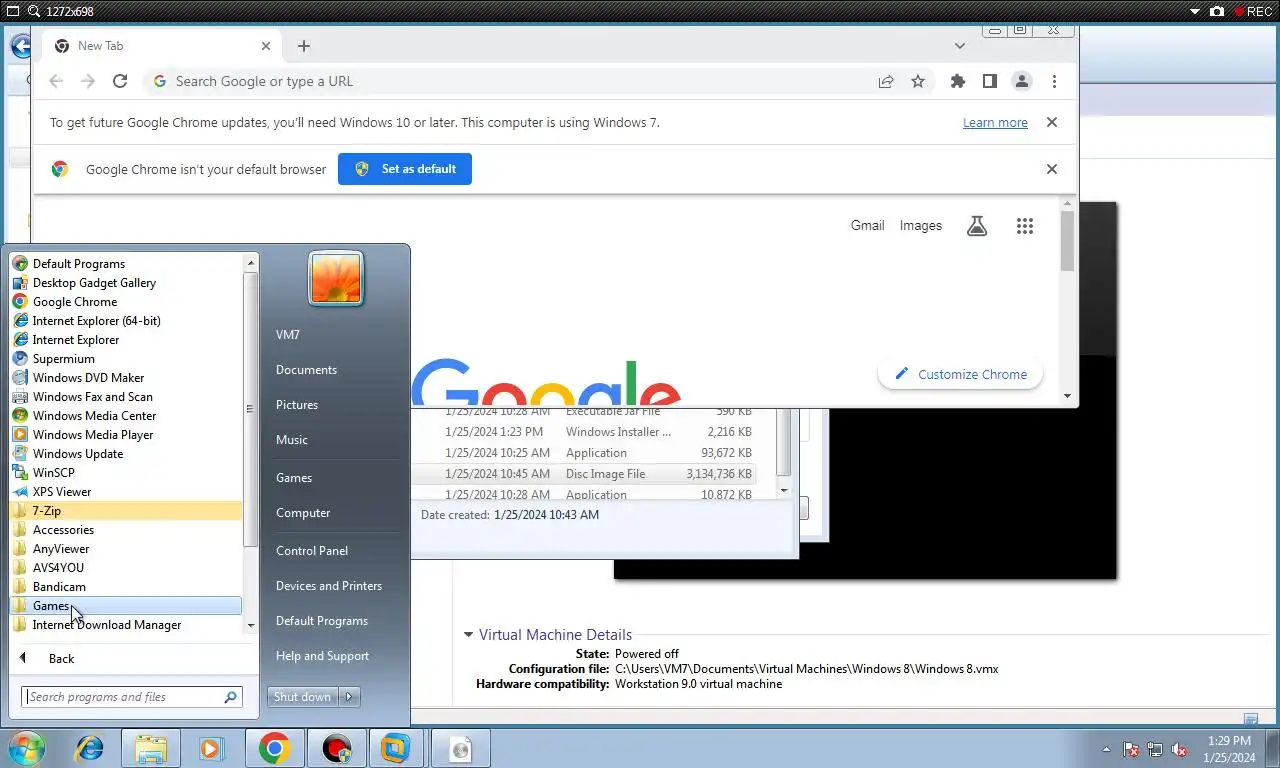
Task: Open Games in the Start menu right pane
Action: click(x=294, y=478)
